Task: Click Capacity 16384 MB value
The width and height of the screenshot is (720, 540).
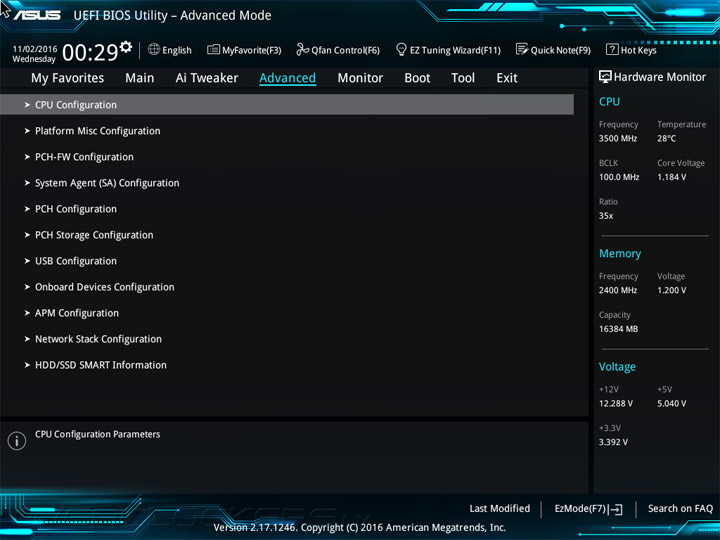Action: point(618,329)
